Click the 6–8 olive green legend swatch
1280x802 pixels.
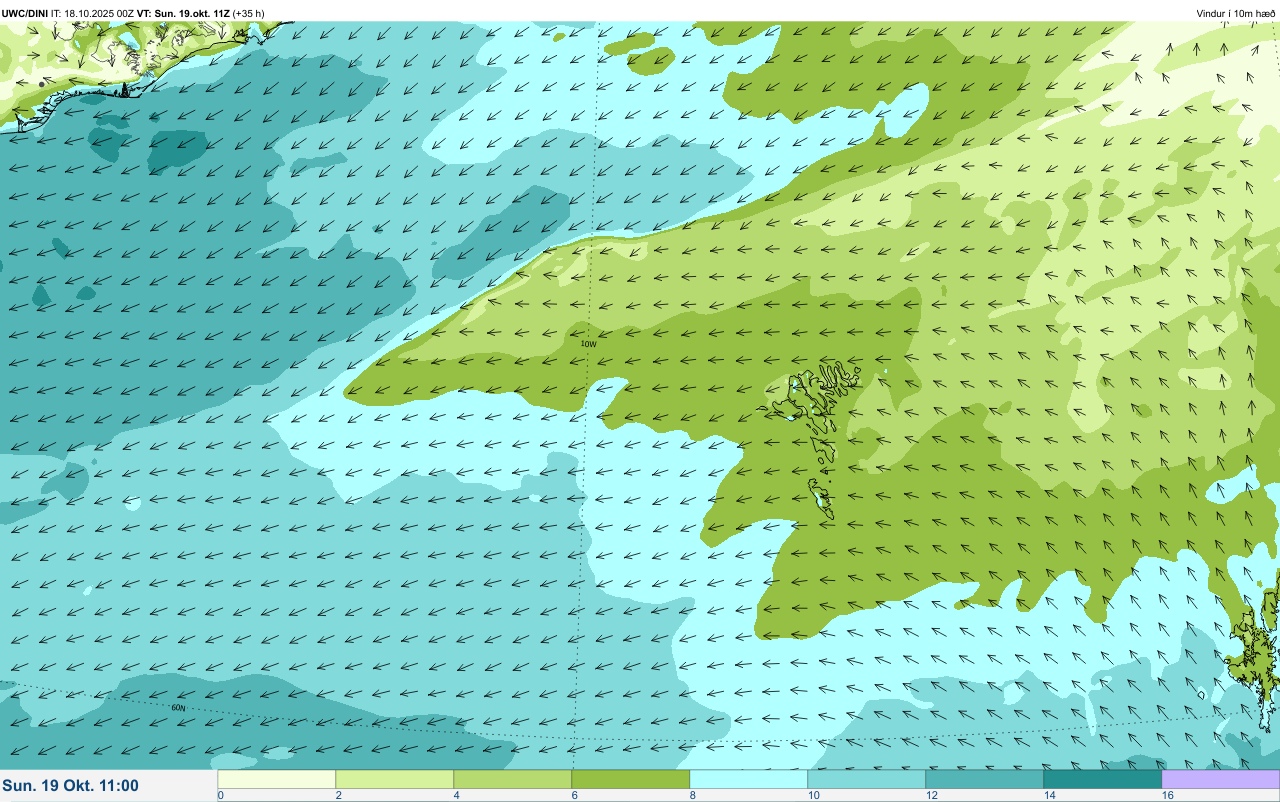[x=631, y=778]
